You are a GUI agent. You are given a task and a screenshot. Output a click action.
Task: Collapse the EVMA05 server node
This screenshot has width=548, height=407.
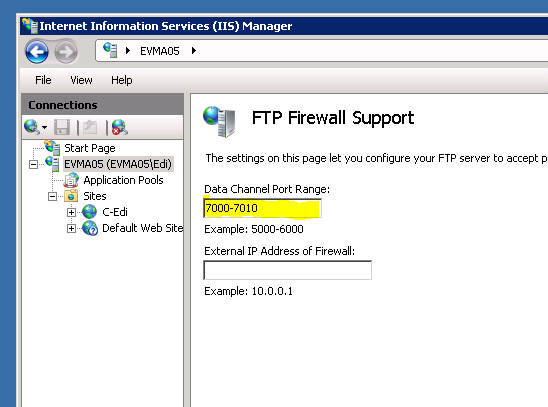click(x=33, y=164)
